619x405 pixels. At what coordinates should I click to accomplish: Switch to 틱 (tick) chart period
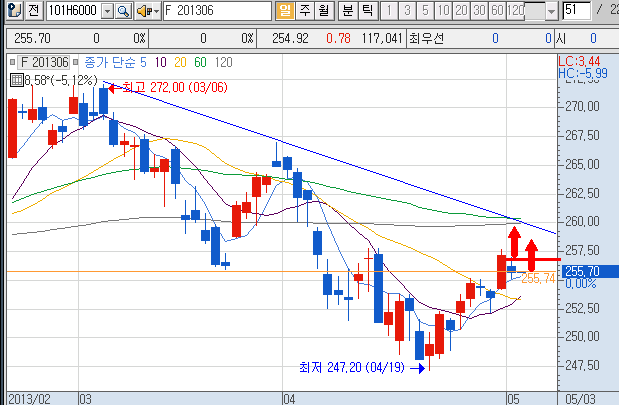pos(365,11)
